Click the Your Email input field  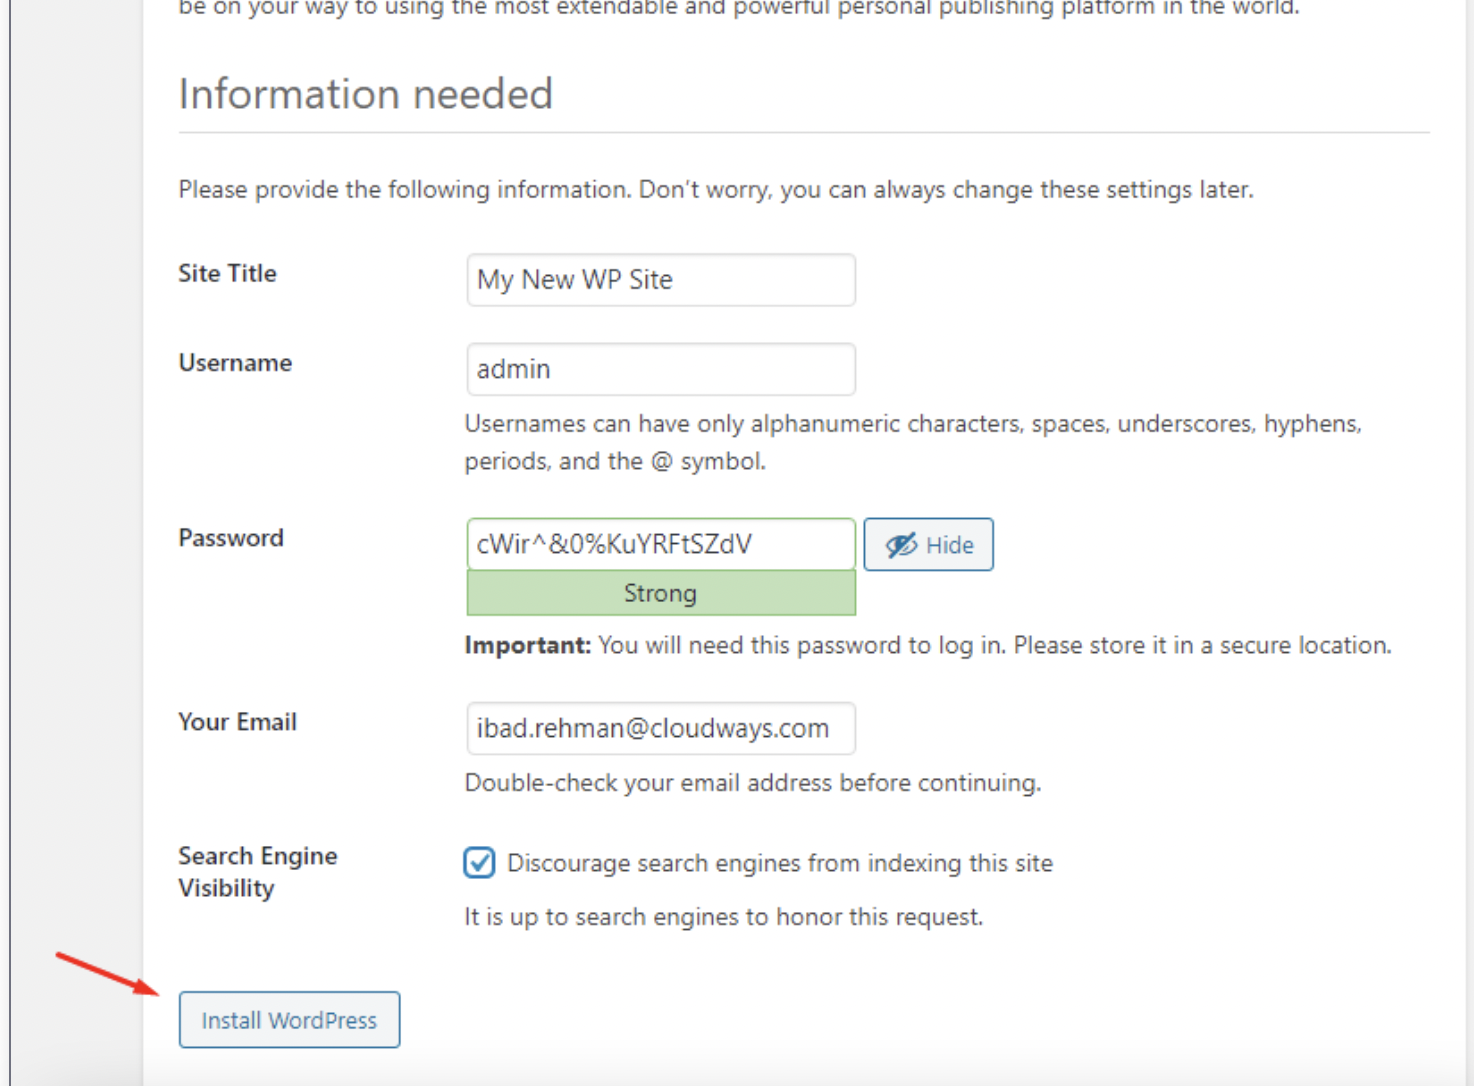pos(660,728)
